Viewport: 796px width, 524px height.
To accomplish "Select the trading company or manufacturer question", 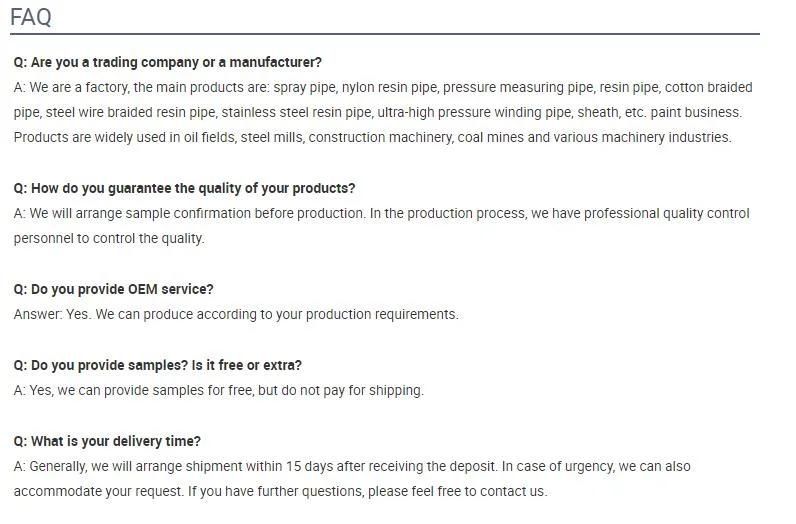I will (x=168, y=62).
